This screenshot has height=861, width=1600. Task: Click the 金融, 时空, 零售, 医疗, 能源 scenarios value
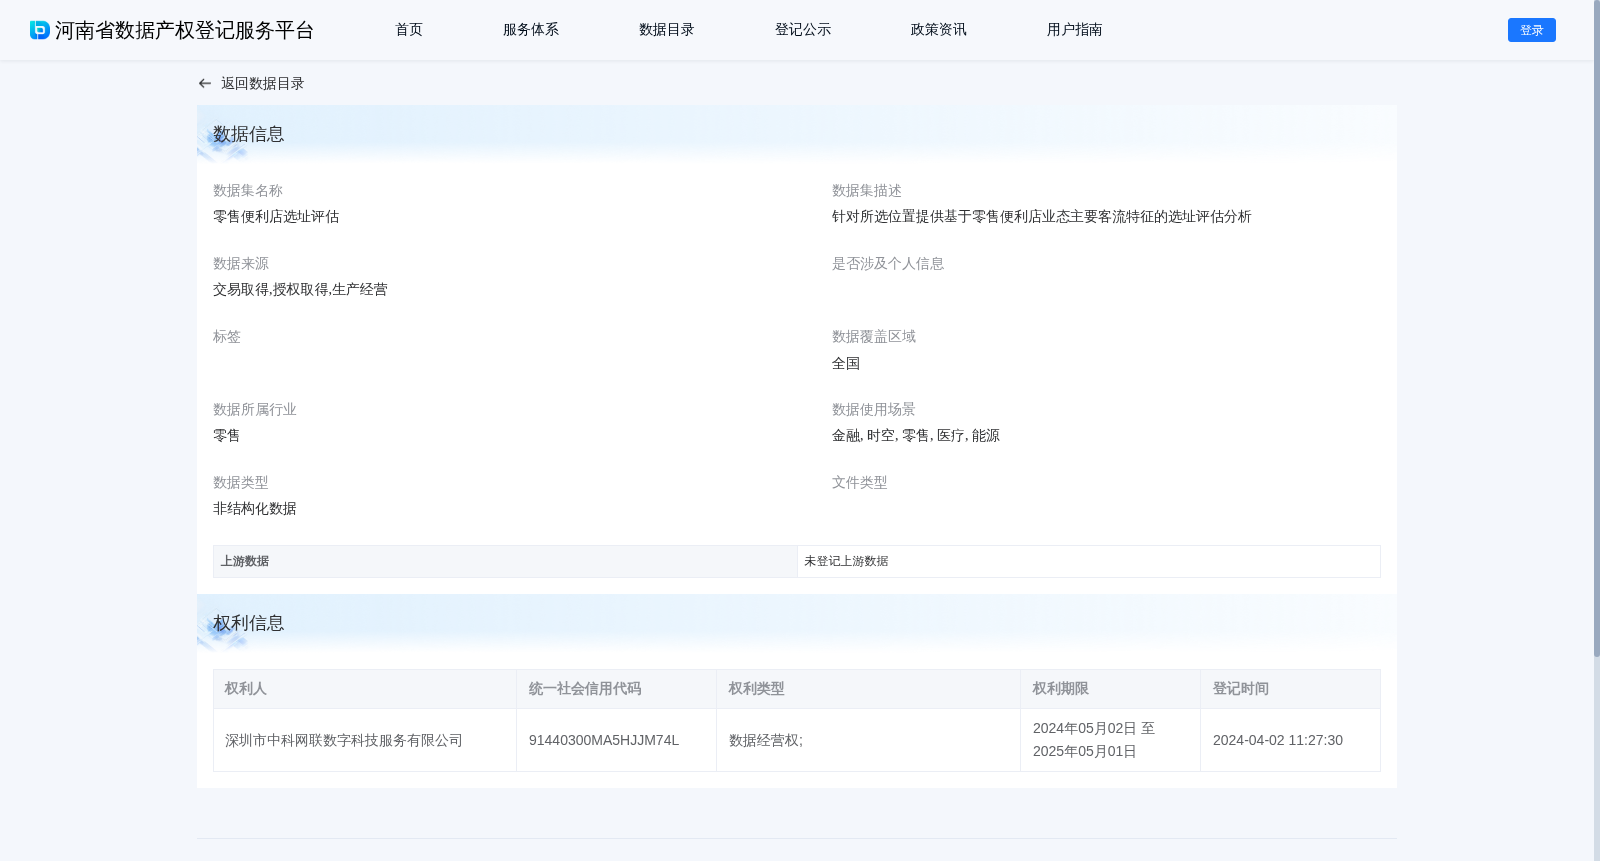(x=916, y=436)
